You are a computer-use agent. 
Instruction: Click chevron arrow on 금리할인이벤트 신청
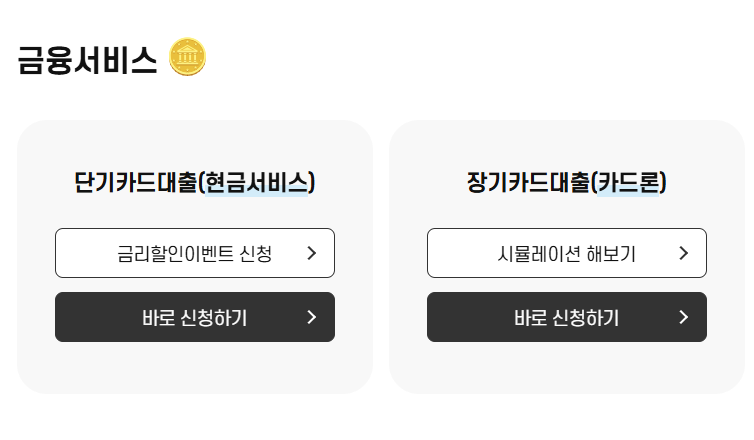tap(312, 253)
